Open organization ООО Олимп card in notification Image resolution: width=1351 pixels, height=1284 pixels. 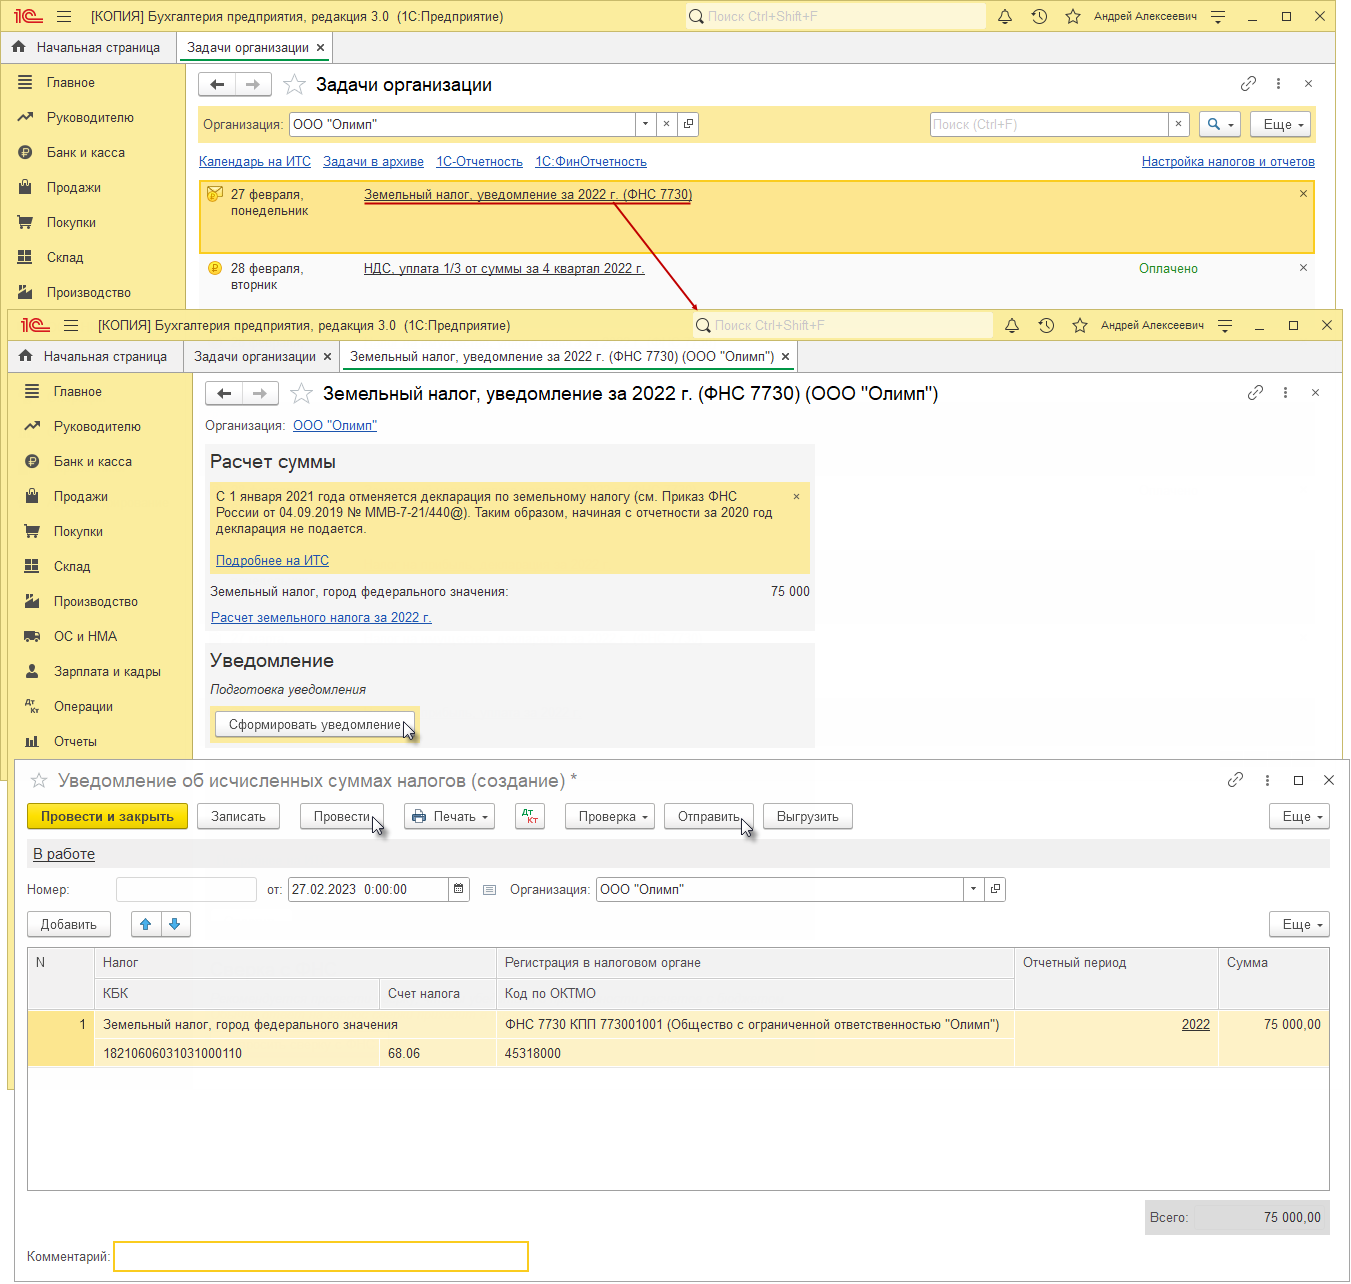995,889
